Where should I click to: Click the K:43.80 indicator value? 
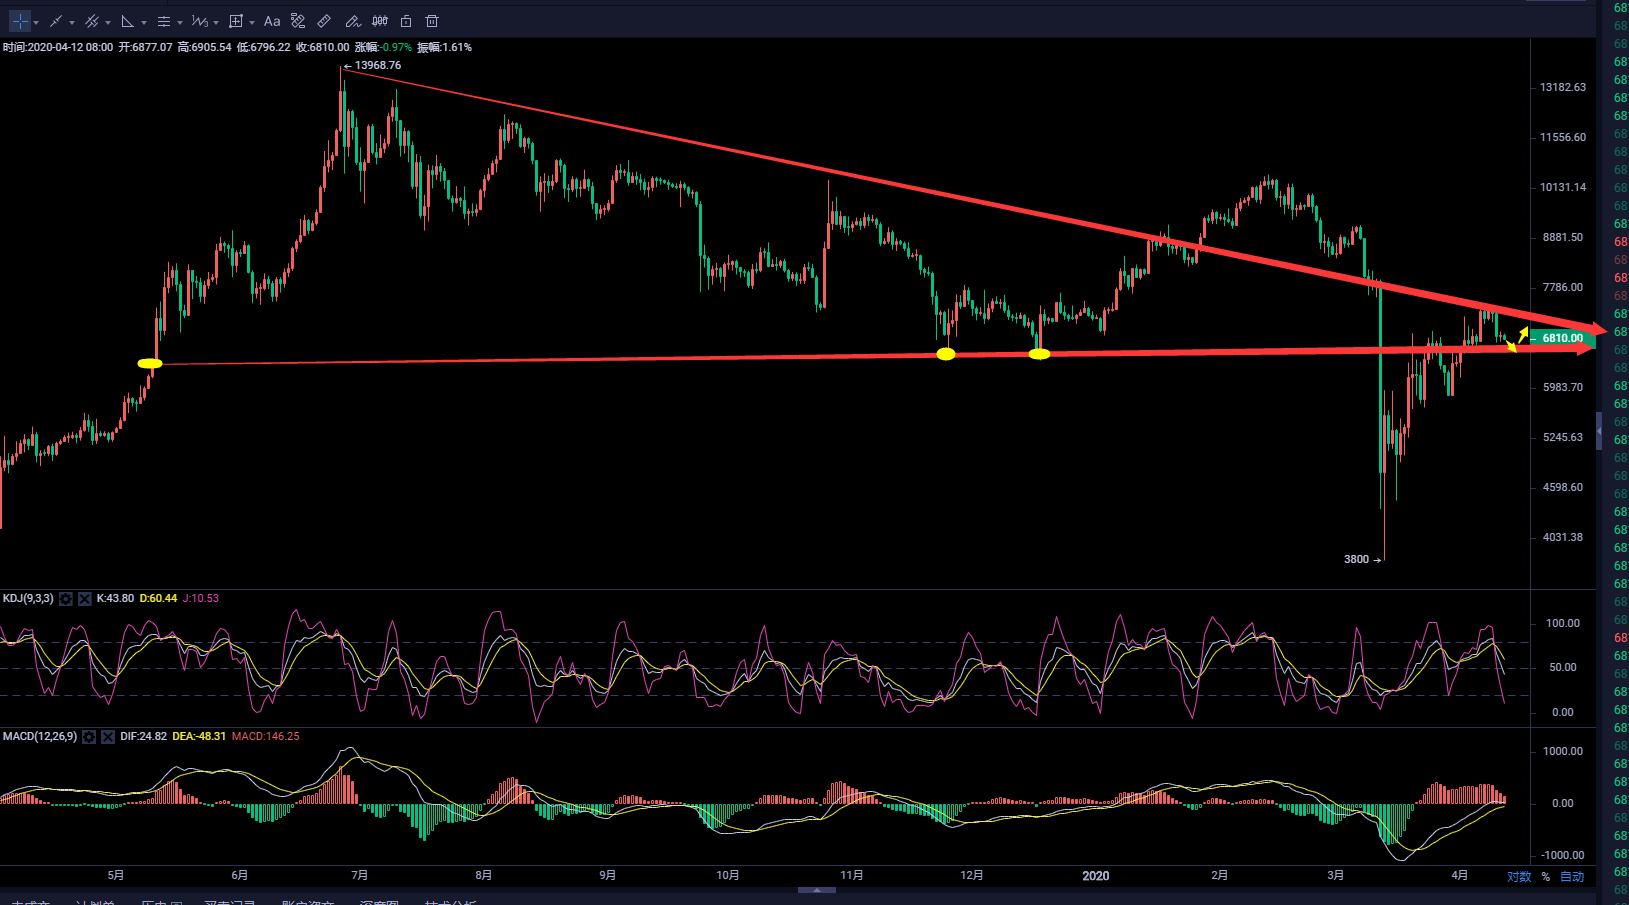[x=115, y=599]
